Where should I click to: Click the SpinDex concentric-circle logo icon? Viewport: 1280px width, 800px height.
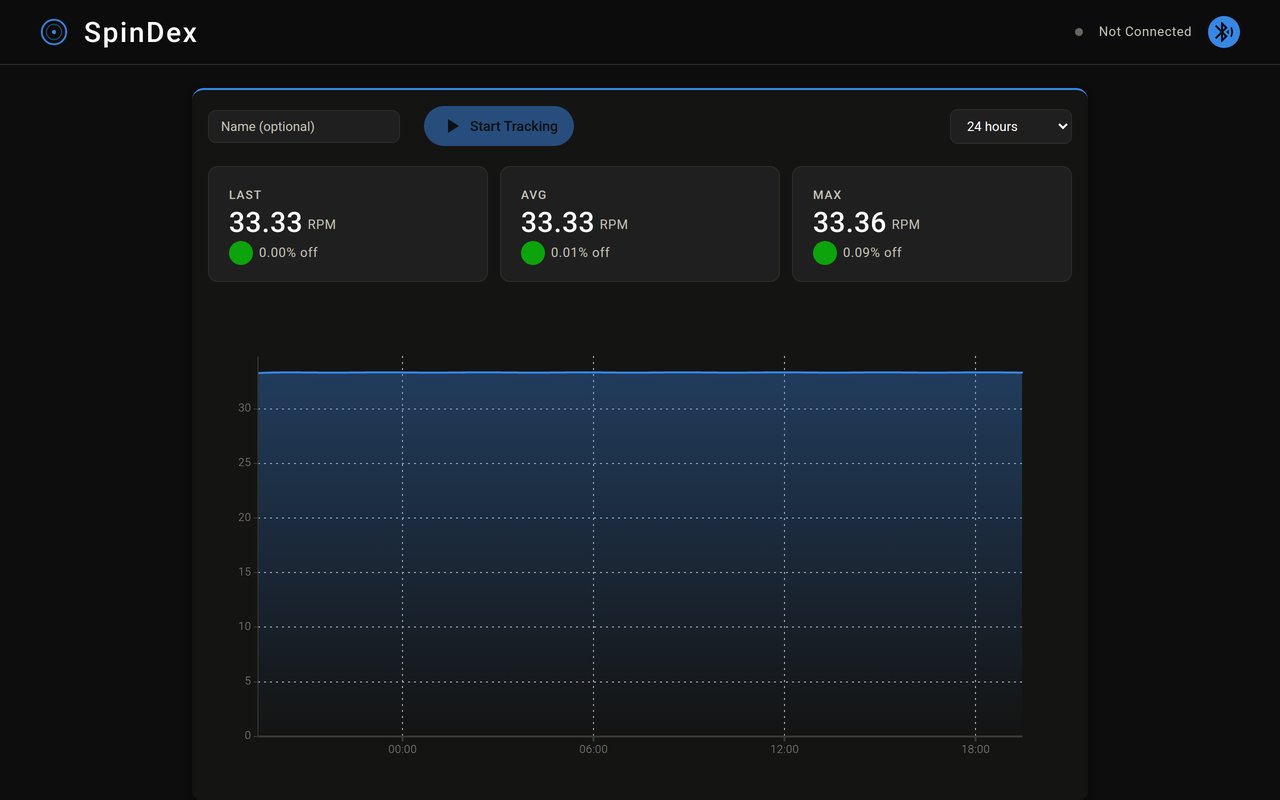54,32
